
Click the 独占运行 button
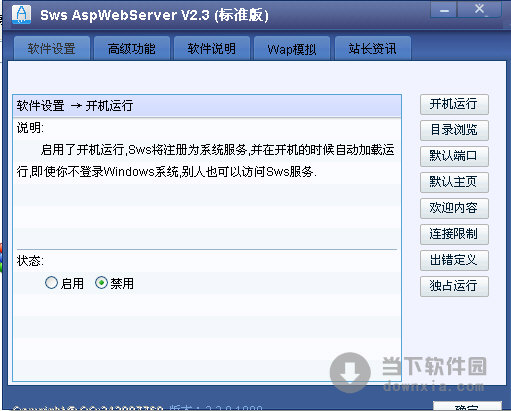[454, 286]
